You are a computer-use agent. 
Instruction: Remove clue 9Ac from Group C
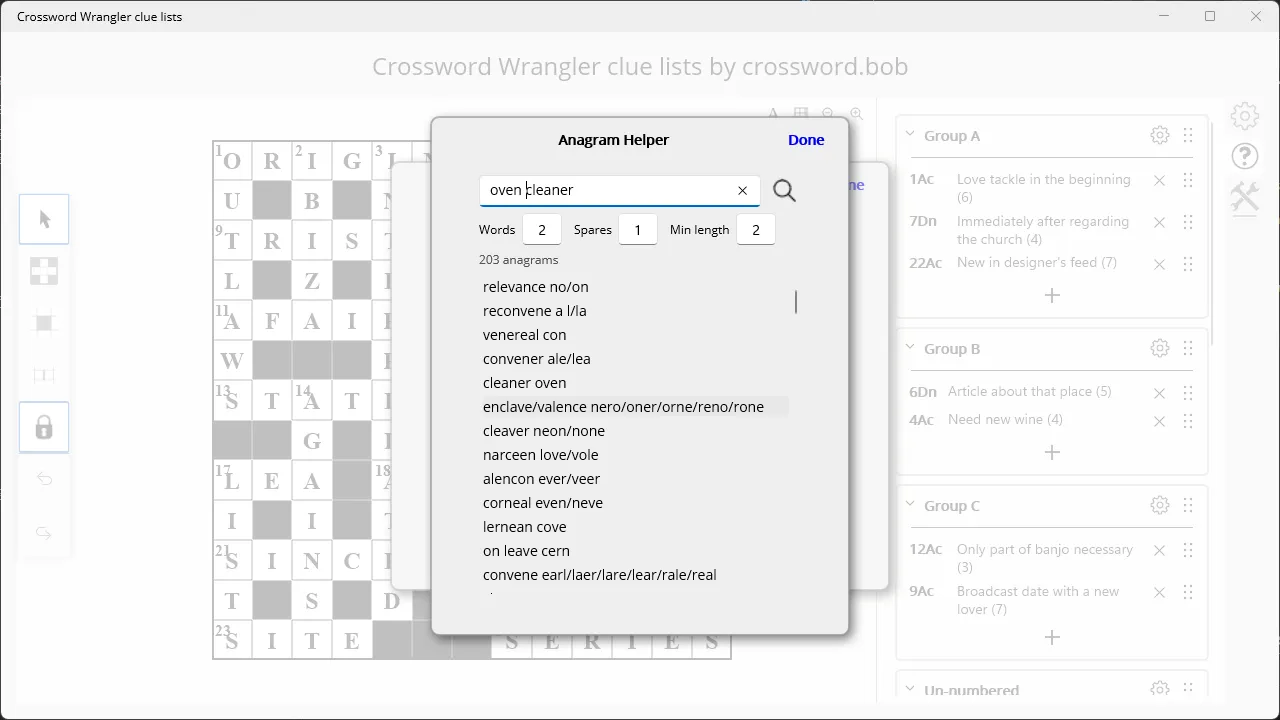1159,592
